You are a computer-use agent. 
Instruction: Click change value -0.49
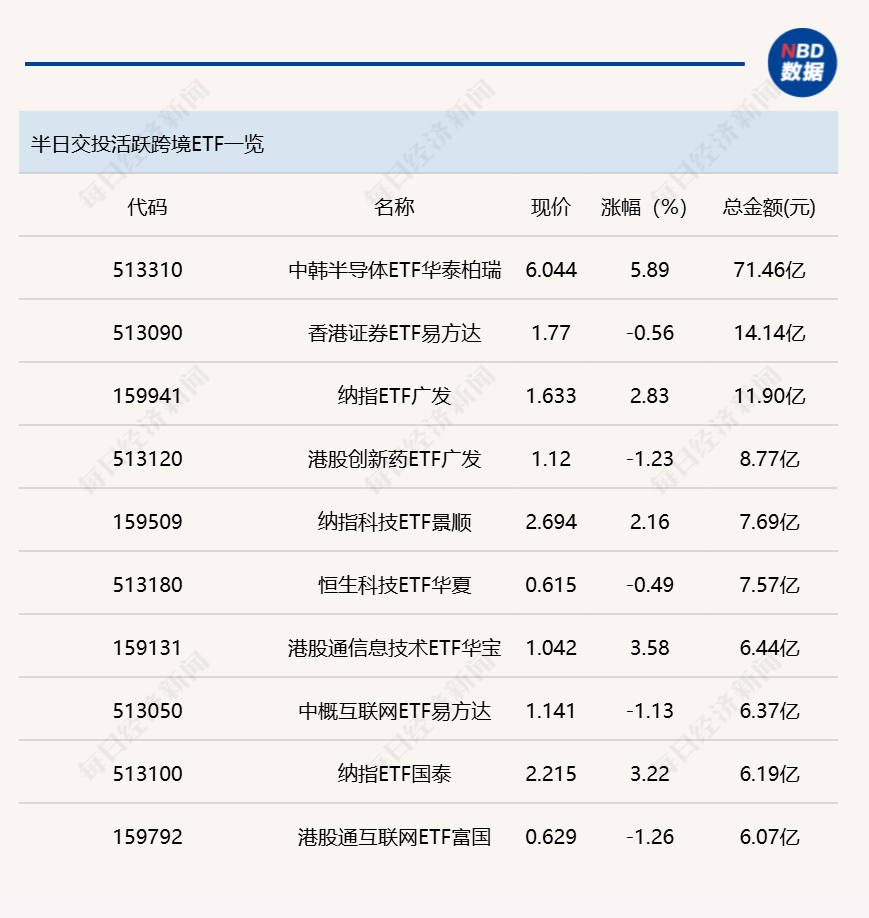[x=650, y=585]
